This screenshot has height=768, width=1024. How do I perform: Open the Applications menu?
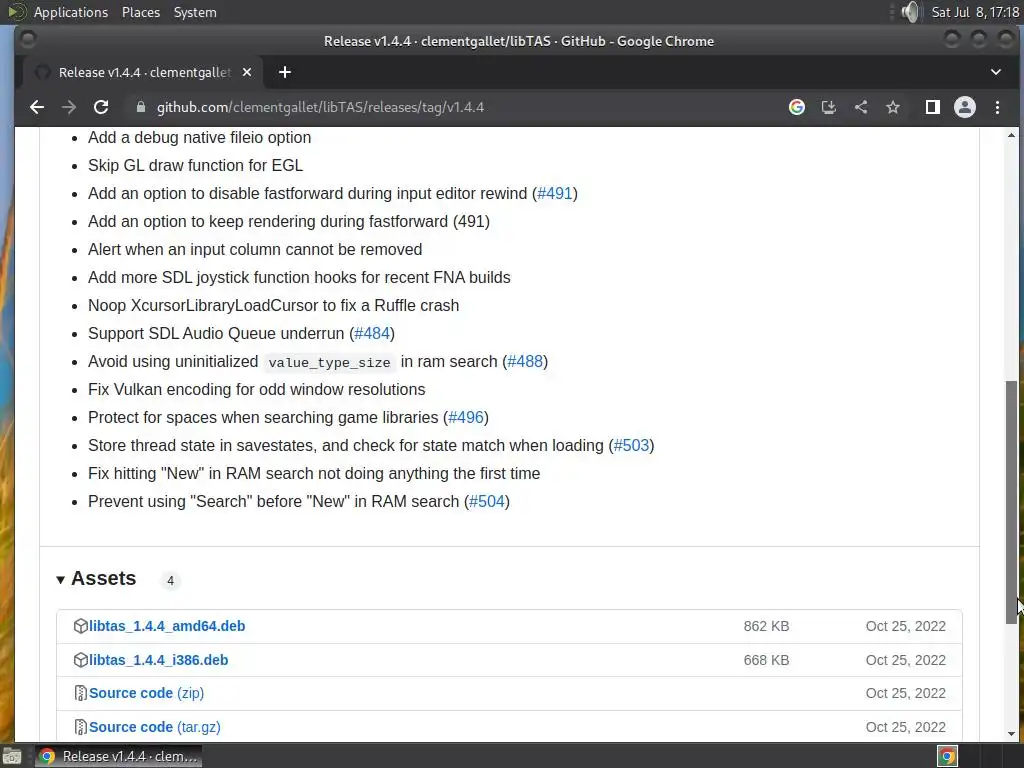71,12
